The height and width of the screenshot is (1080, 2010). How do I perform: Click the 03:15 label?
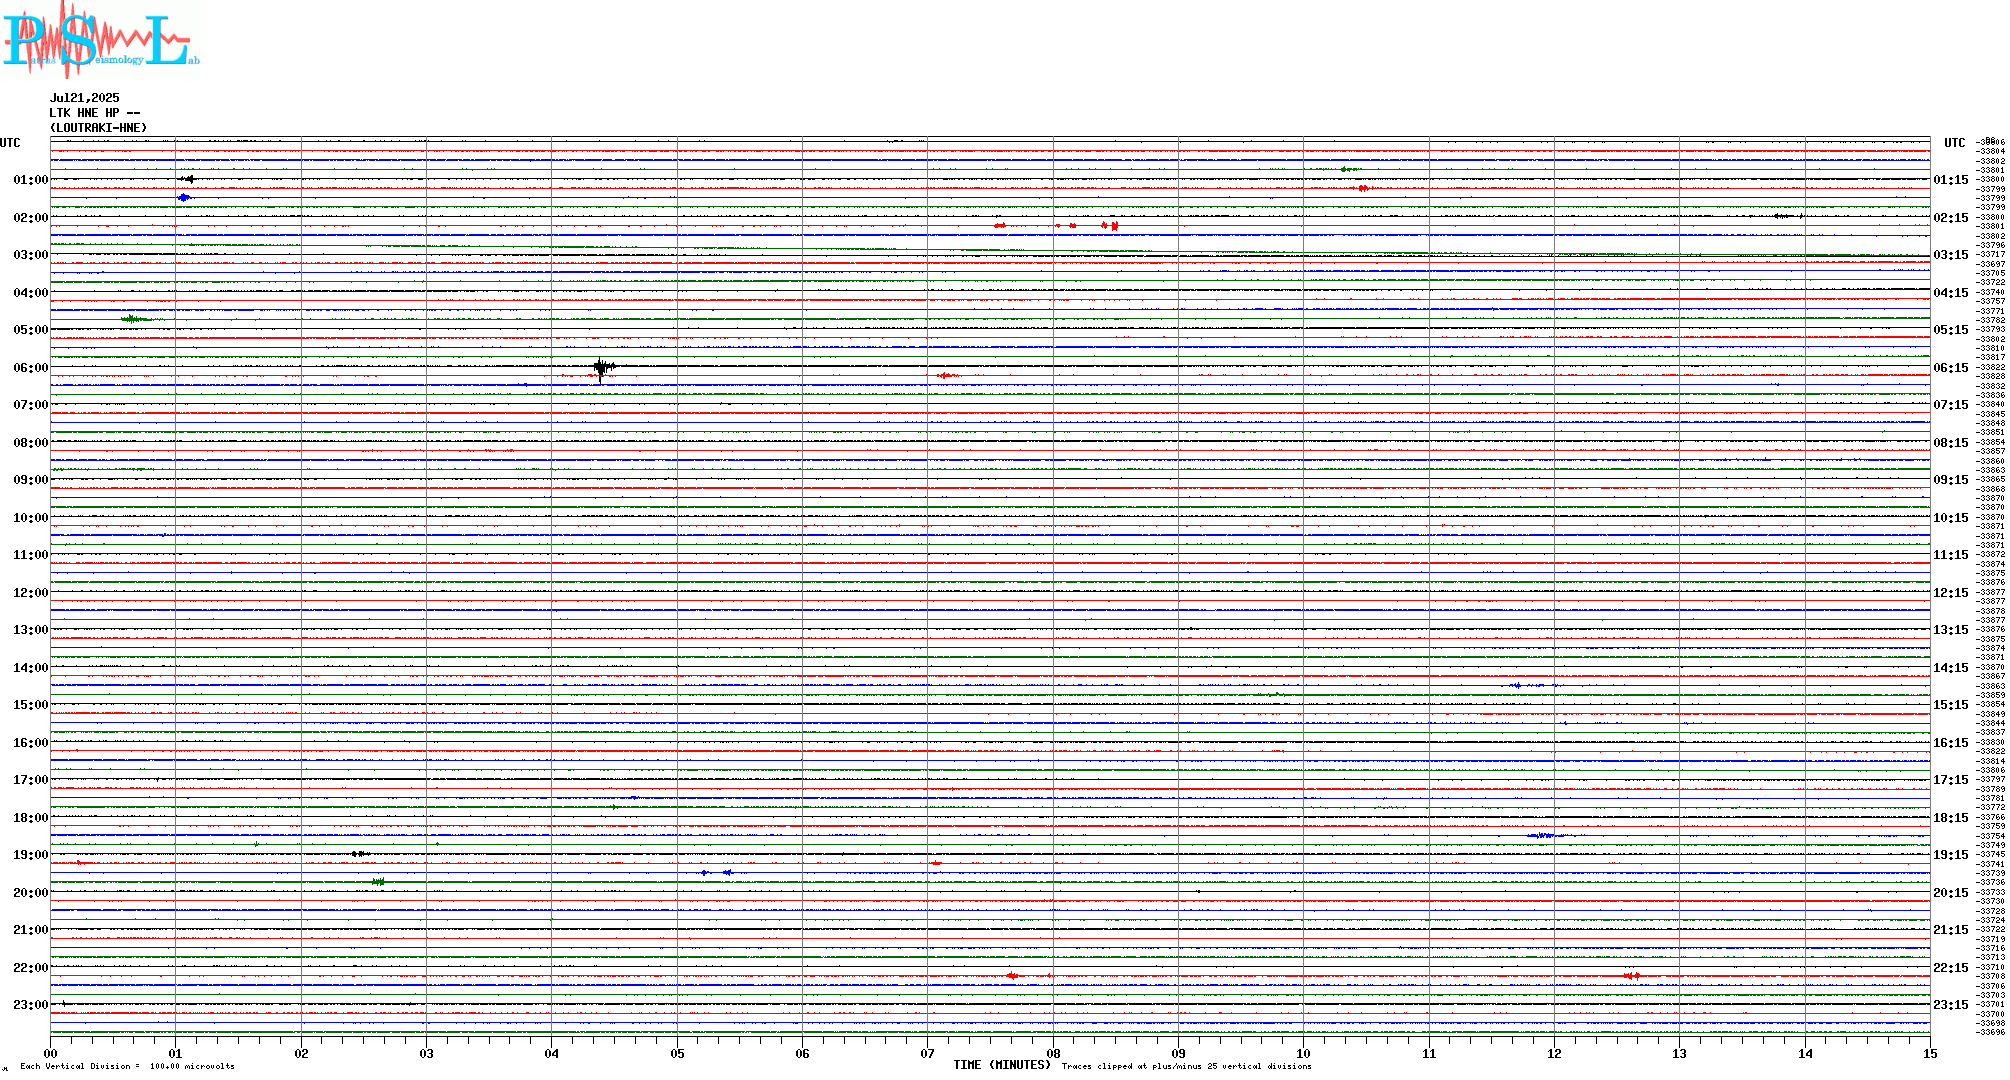(x=1950, y=255)
